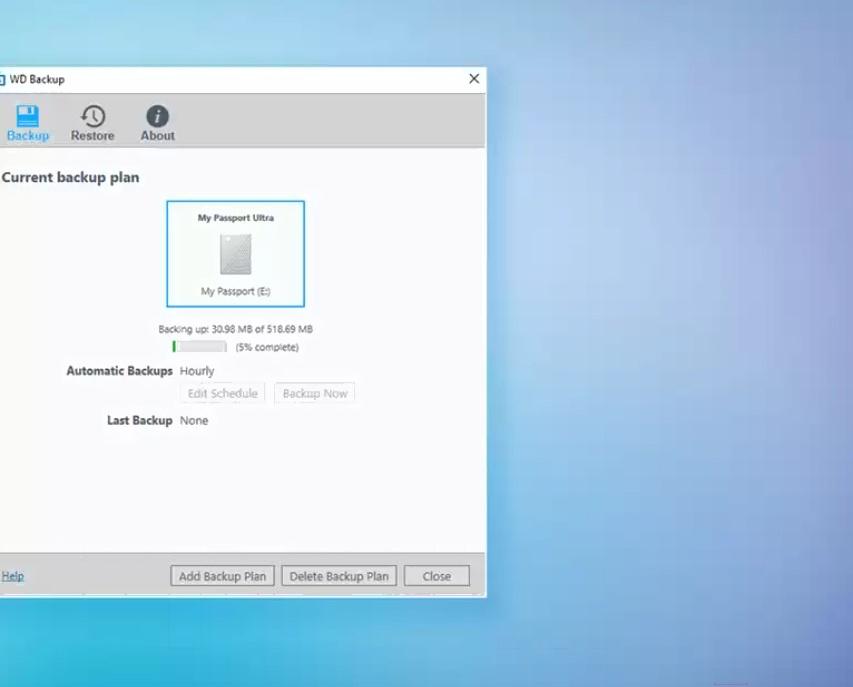The image size is (853, 687).
Task: Click the Add Backup Plan button
Action: click(222, 576)
